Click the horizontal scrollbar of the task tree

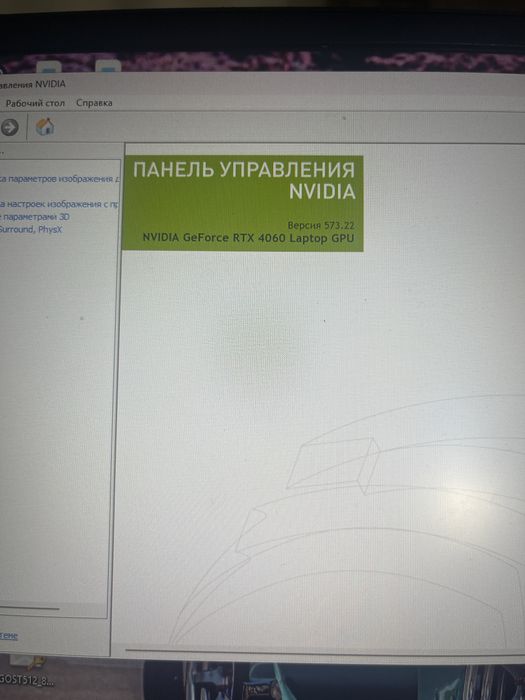pos(29,608)
